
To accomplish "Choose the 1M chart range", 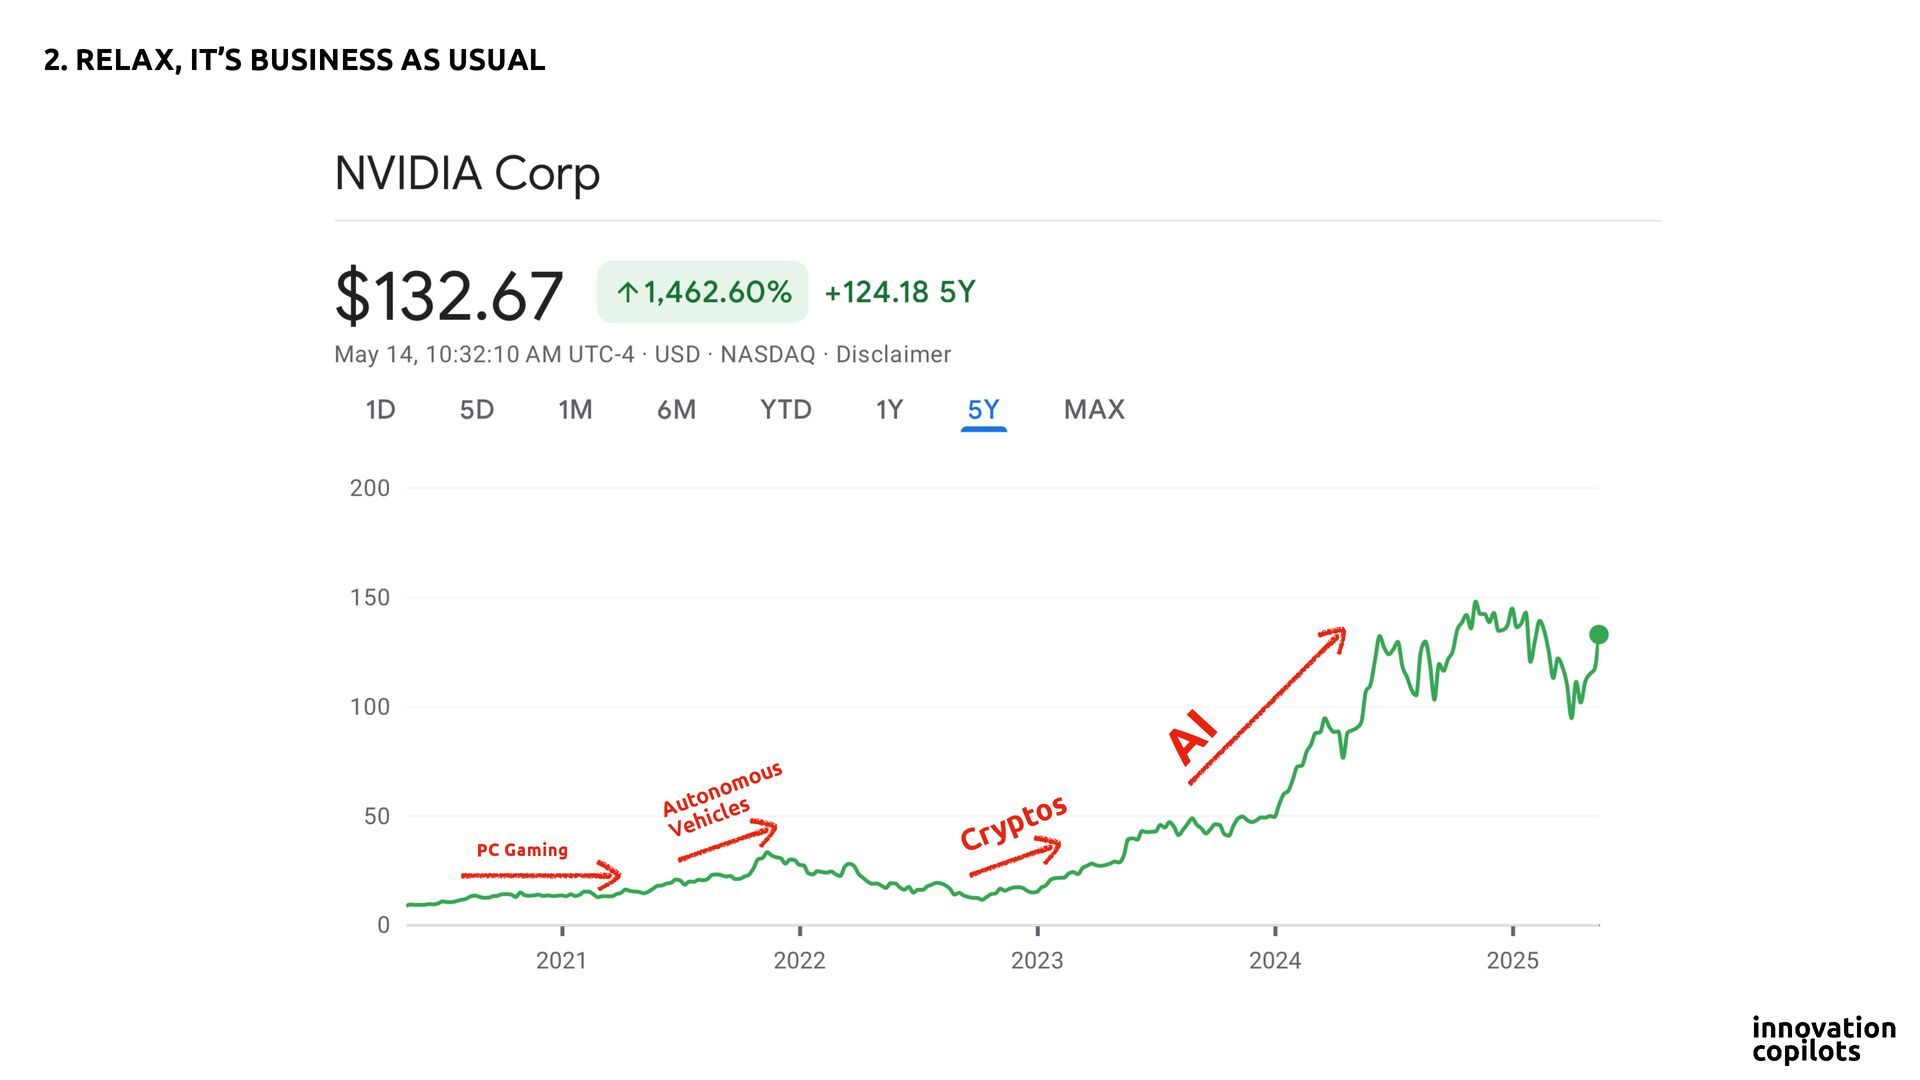I will [575, 410].
